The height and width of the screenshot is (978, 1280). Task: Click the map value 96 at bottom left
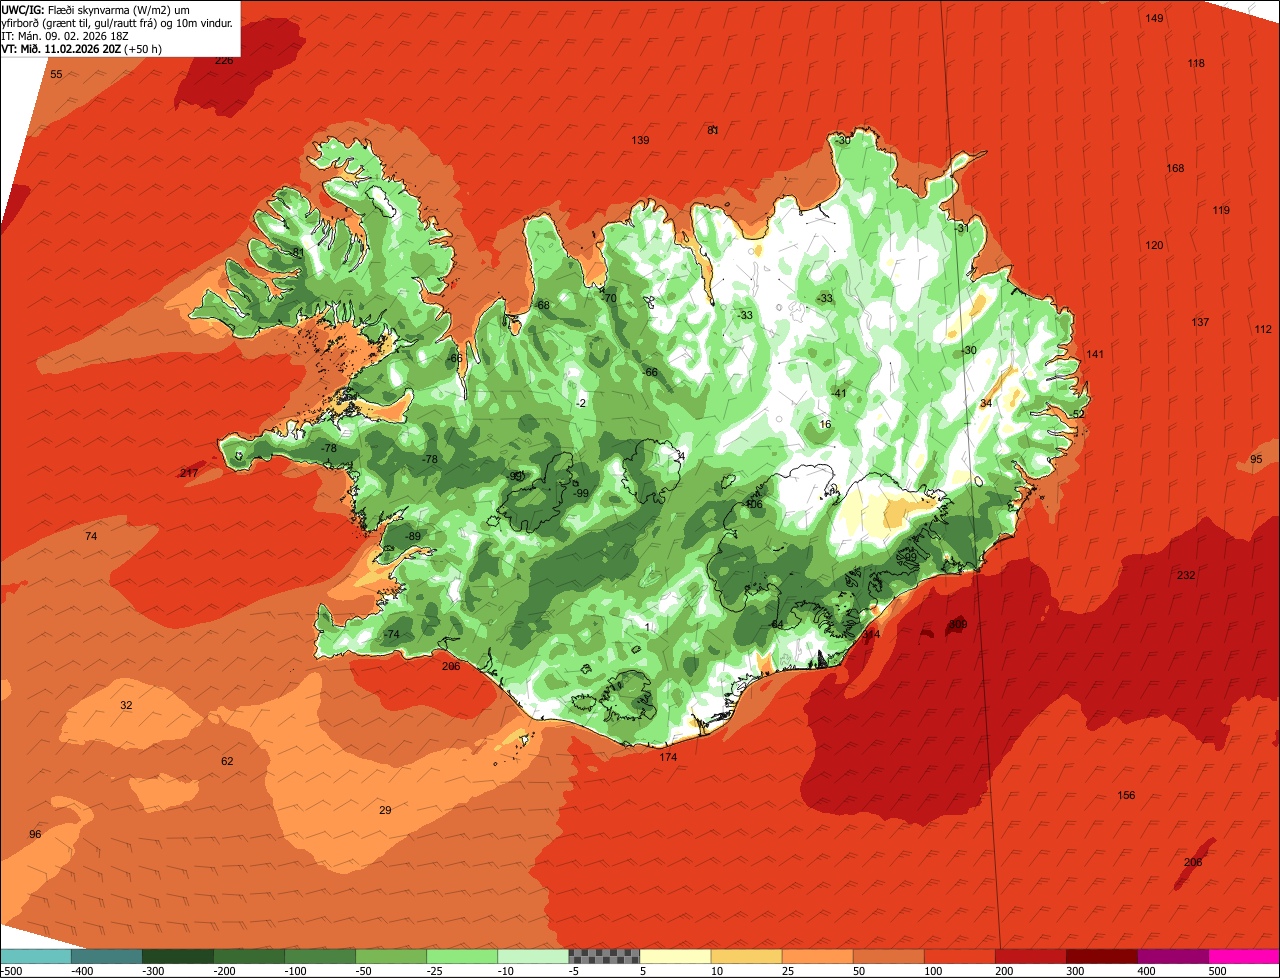(x=35, y=835)
